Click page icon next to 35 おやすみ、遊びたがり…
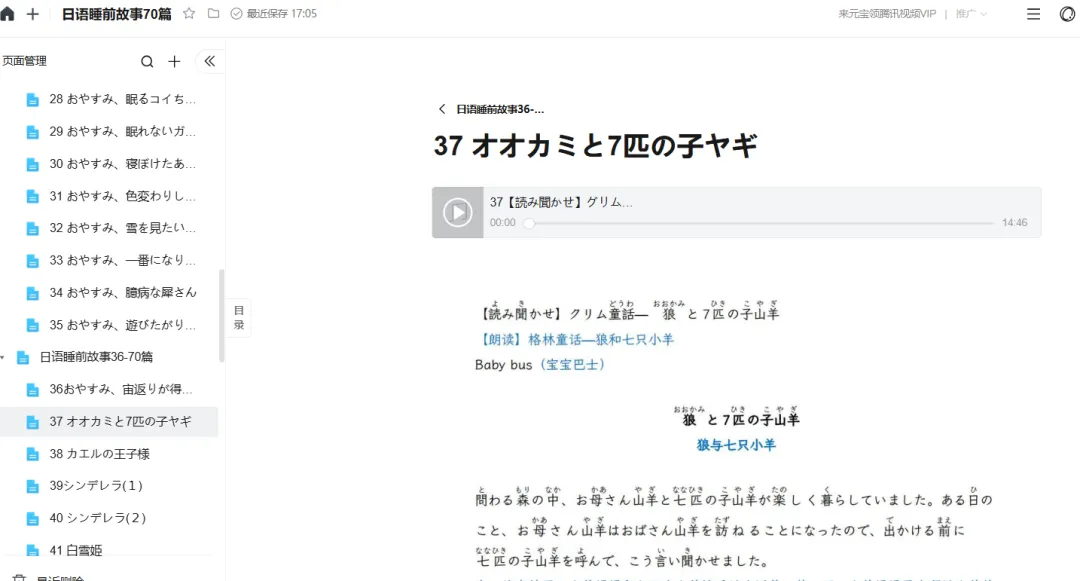 (32, 326)
